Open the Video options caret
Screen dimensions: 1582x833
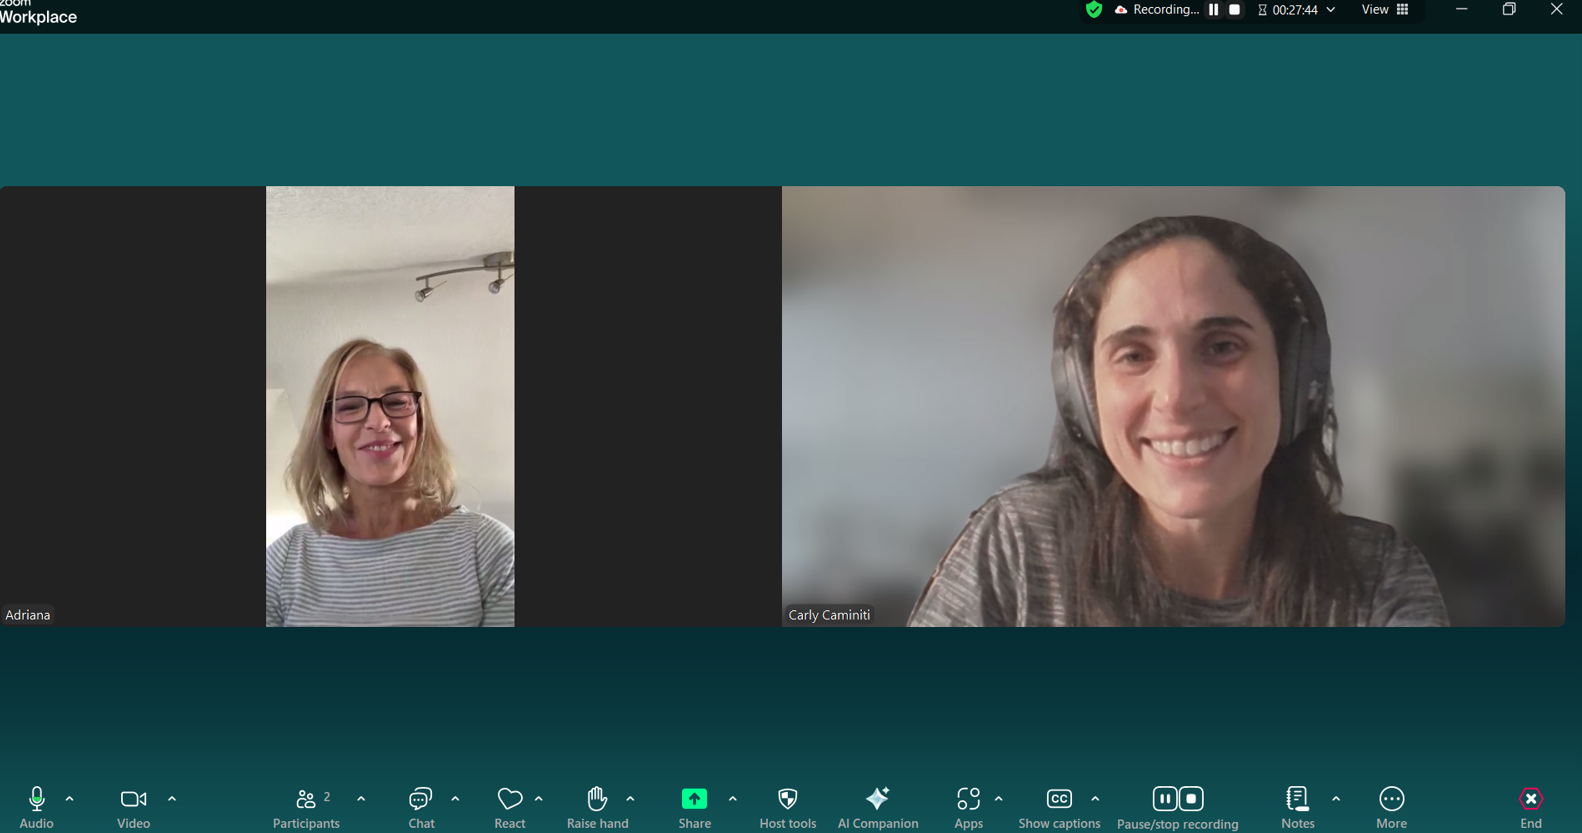pyautogui.click(x=172, y=799)
